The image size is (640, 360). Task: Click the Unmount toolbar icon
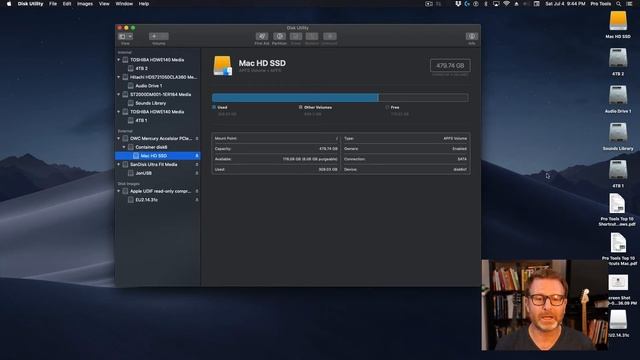(330, 36)
